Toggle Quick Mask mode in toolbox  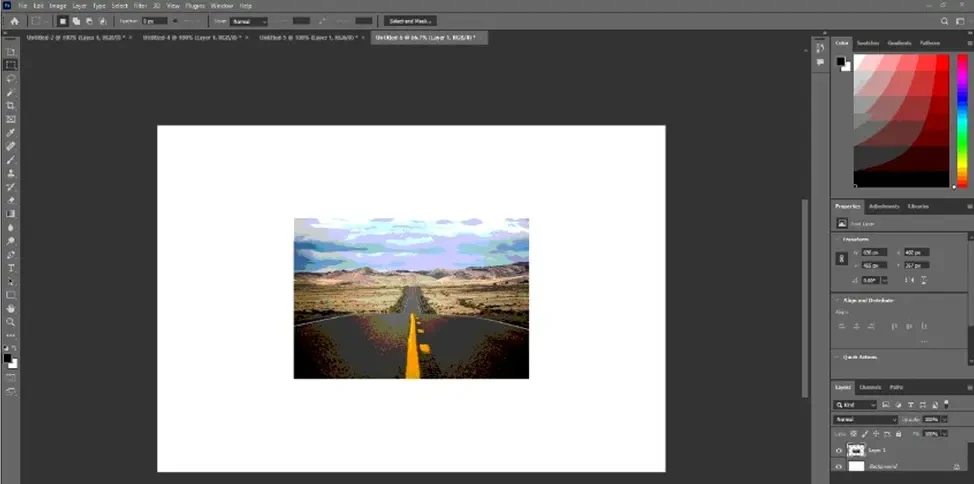[x=11, y=377]
